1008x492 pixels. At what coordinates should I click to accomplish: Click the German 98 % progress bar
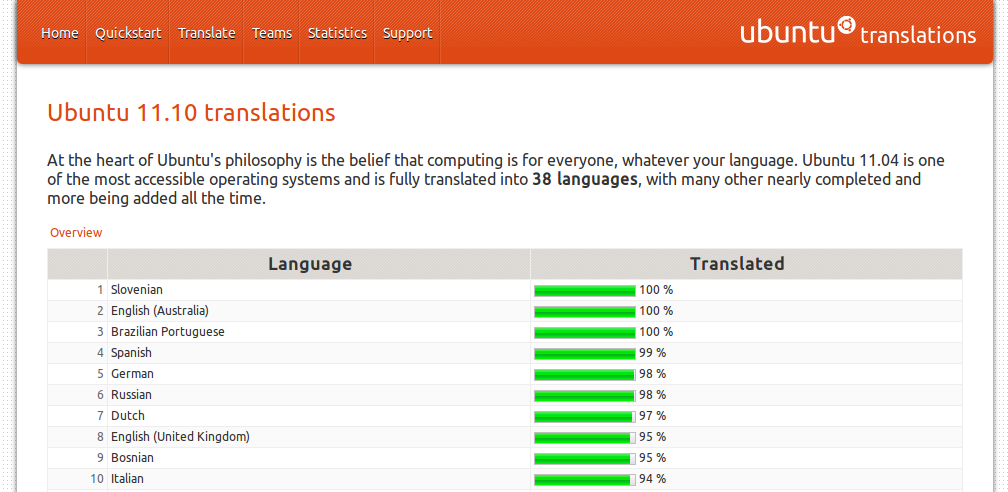pos(585,374)
